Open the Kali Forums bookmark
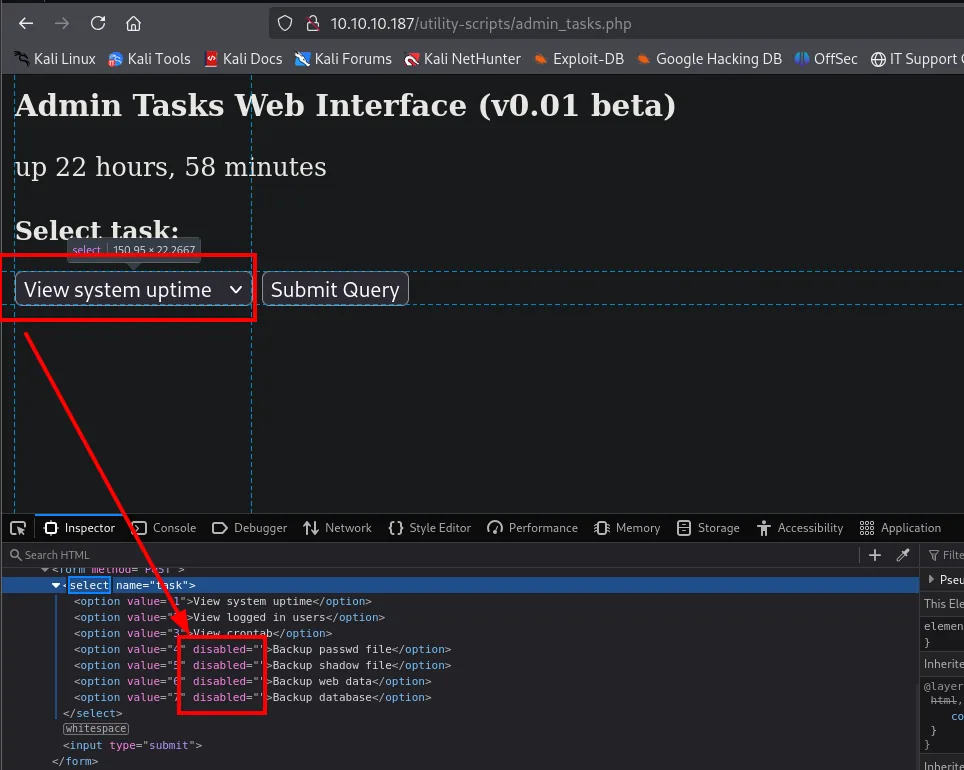964x770 pixels. [x=343, y=58]
